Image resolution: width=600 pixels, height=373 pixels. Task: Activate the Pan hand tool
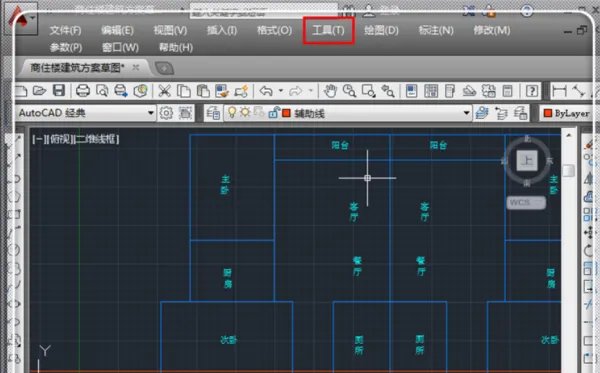330,91
